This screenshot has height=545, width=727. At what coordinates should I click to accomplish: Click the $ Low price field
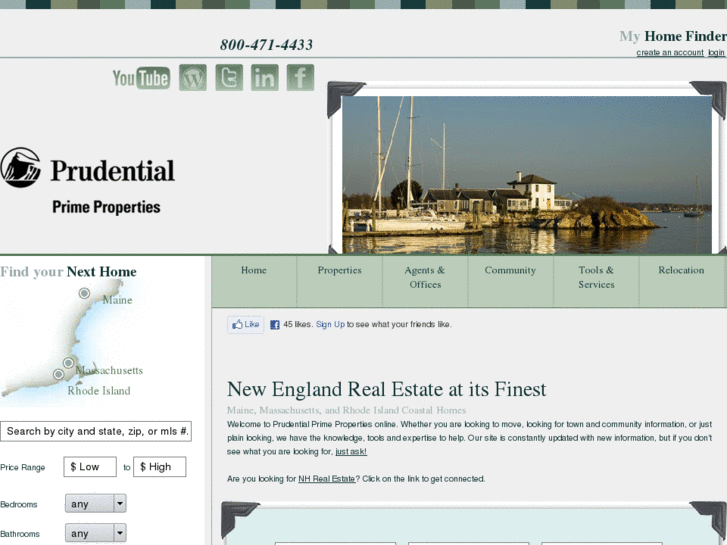click(x=90, y=467)
